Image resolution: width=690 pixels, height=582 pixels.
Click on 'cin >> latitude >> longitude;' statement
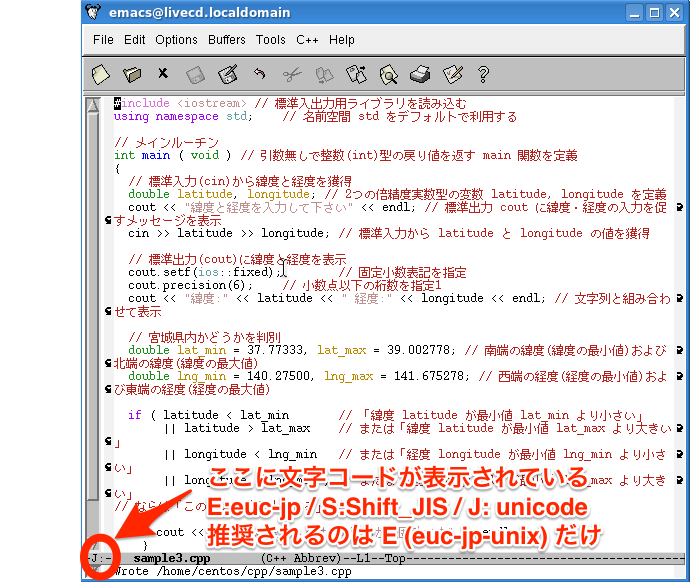tap(228, 233)
